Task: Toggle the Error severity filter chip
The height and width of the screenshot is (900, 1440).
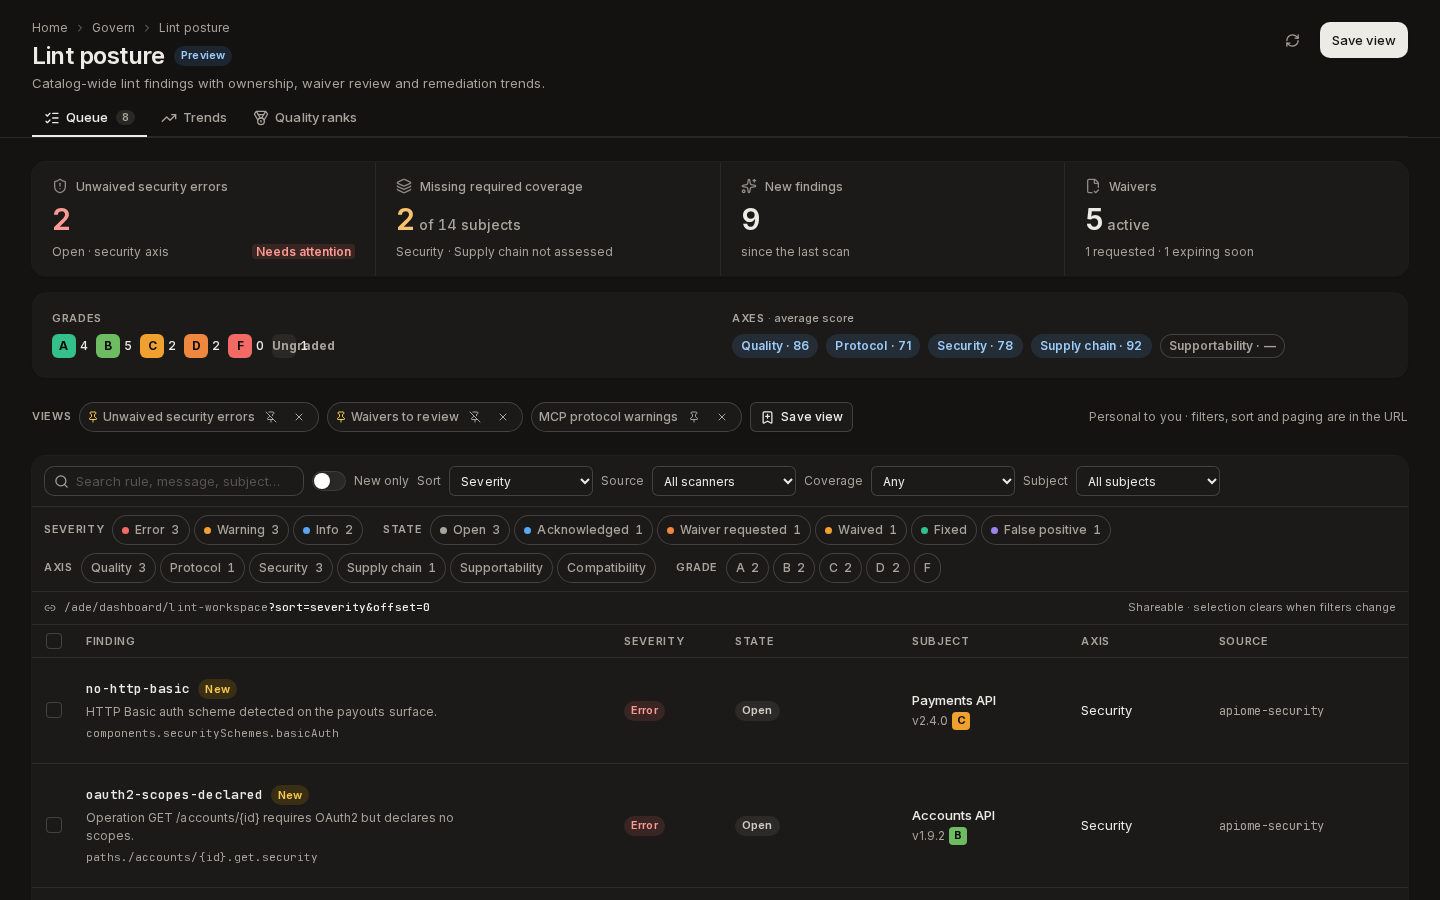Action: pos(151,530)
